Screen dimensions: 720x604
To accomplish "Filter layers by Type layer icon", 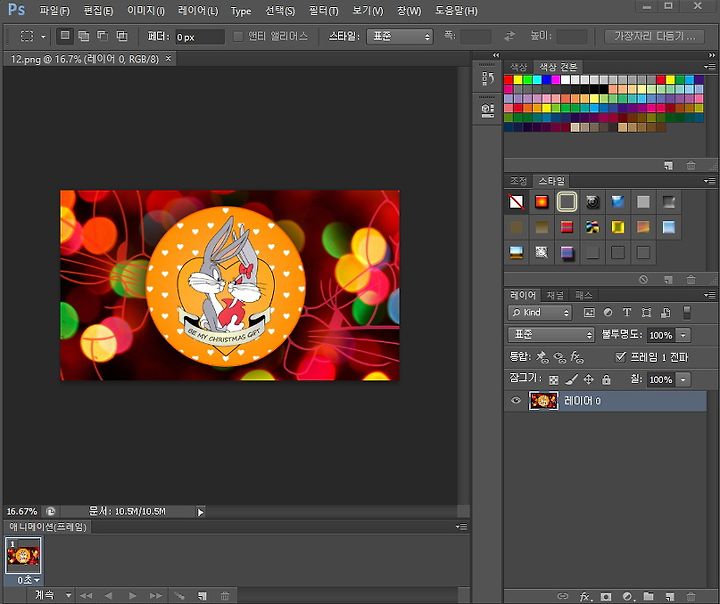I will tap(627, 312).
